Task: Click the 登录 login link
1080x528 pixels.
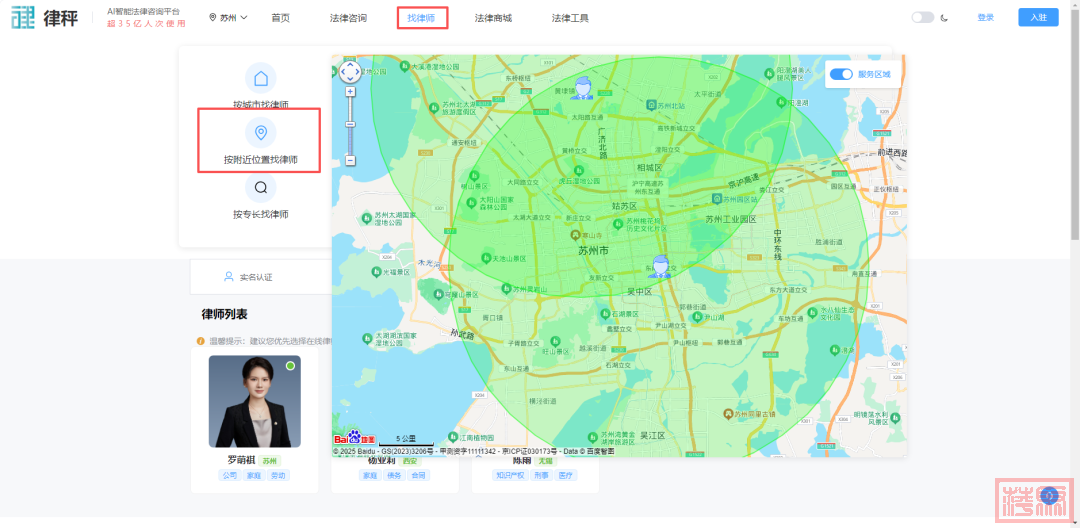Action: click(x=985, y=18)
